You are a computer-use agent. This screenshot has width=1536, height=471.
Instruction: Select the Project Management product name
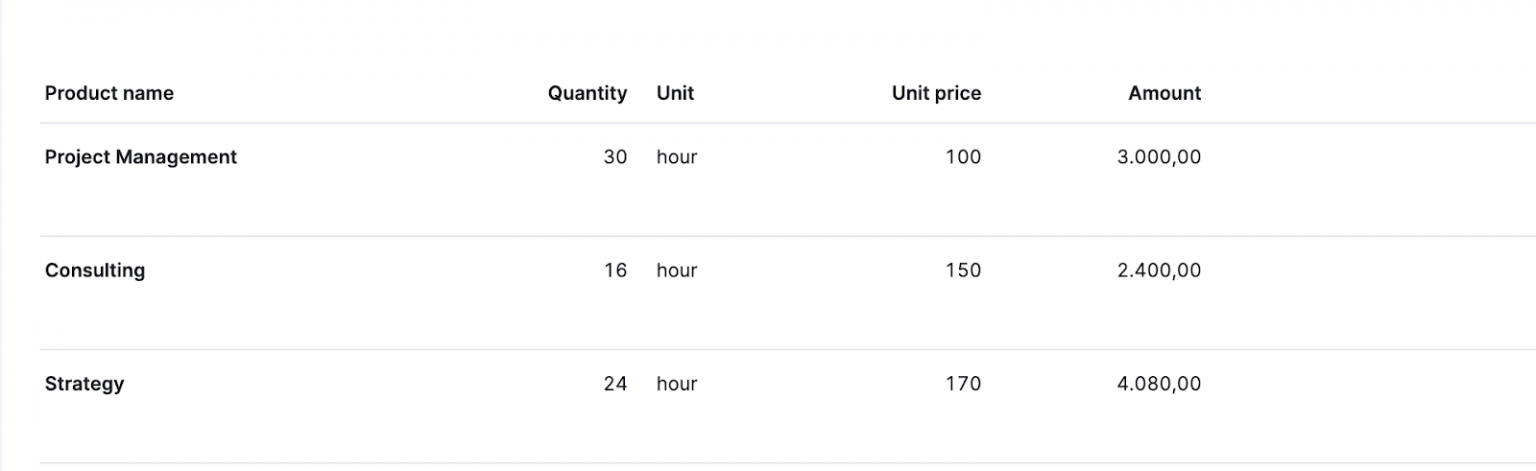(x=141, y=157)
